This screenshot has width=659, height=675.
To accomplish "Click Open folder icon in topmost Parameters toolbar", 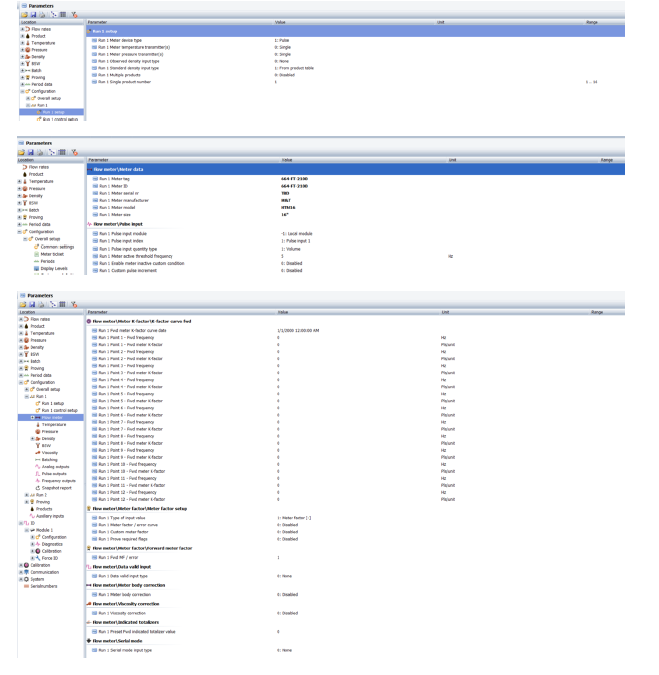I will (24, 15).
